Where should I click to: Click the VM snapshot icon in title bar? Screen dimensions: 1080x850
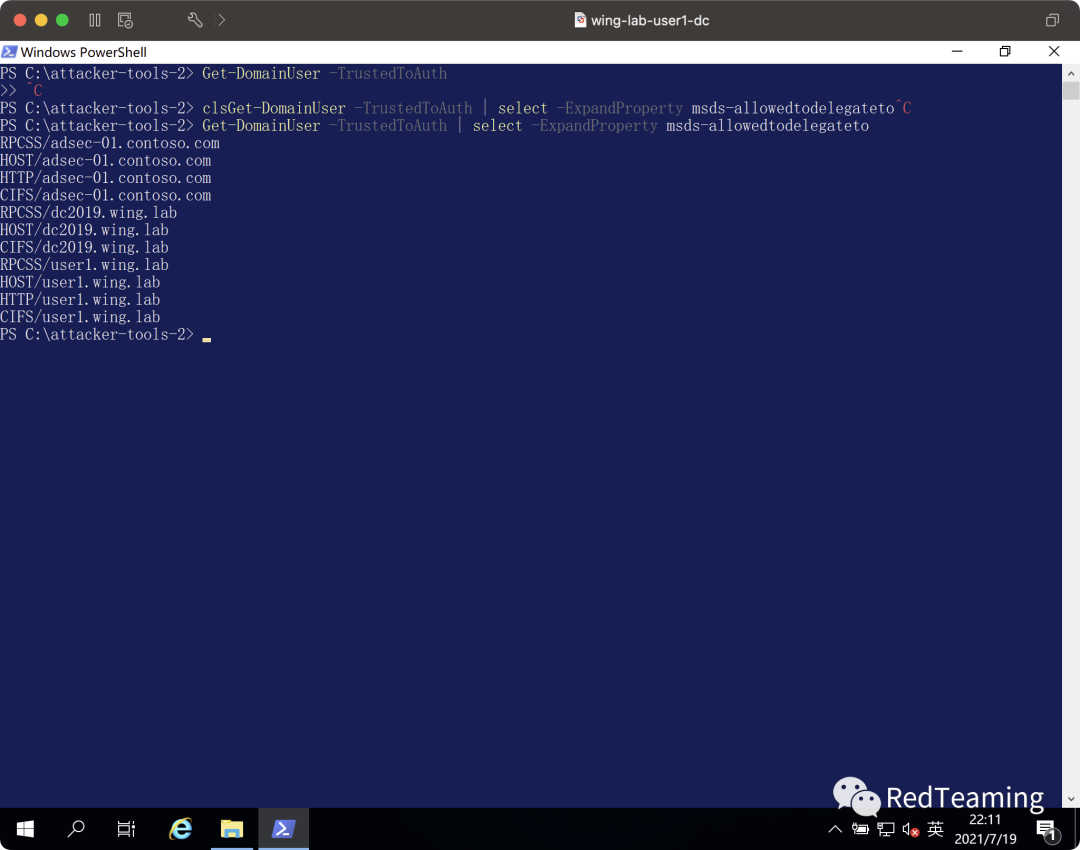pos(125,20)
